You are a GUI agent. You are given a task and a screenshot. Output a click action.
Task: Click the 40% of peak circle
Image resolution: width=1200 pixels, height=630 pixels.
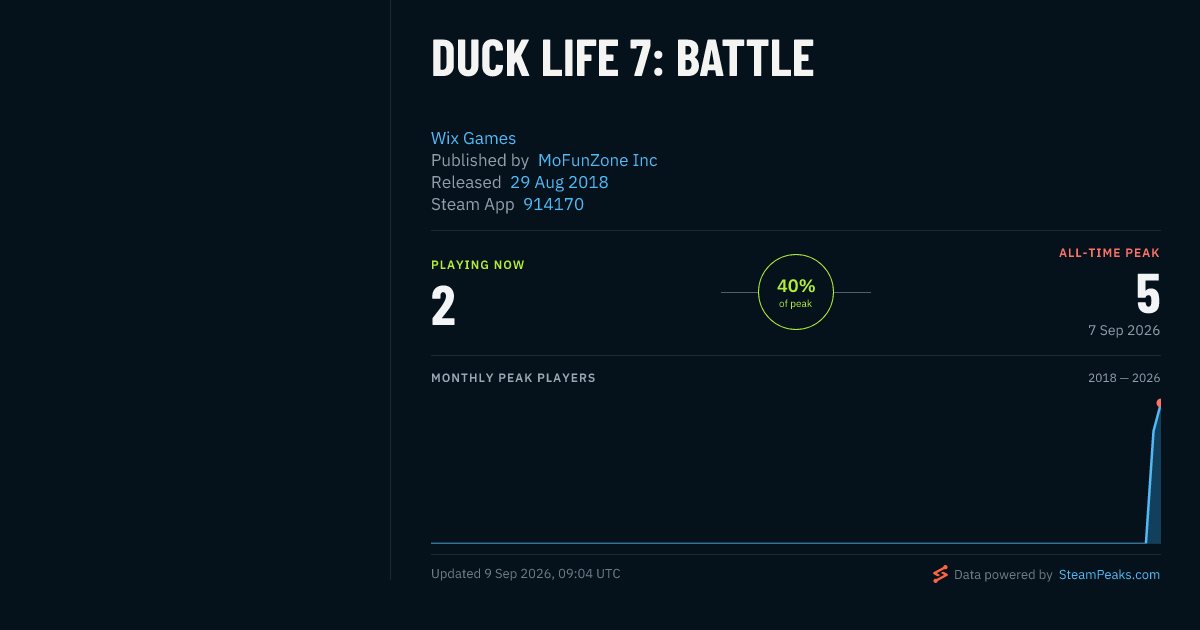point(796,292)
